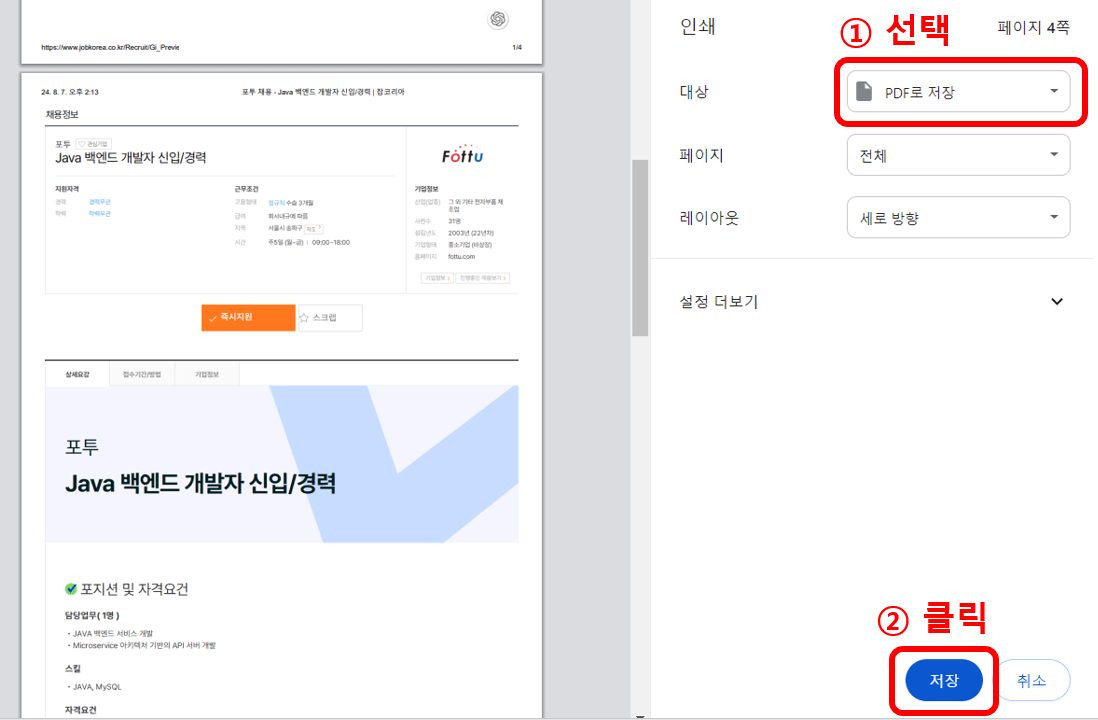Image resolution: width=1098 pixels, height=720 pixels.
Task: Click the circular logo atop the preview page
Action: 497,19
